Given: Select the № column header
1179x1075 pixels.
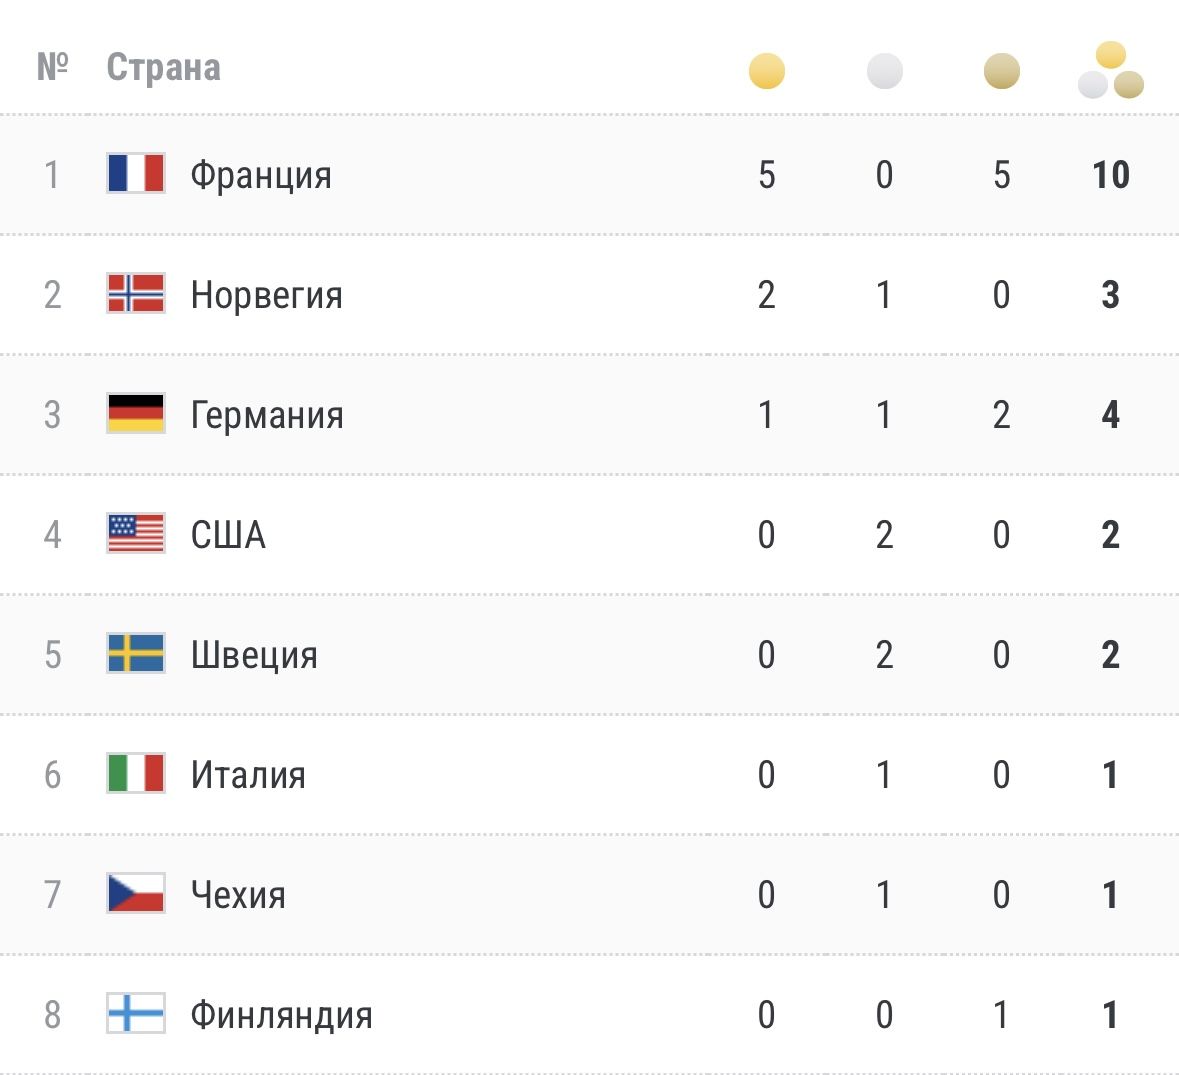Looking at the screenshot, I should coord(52,68).
